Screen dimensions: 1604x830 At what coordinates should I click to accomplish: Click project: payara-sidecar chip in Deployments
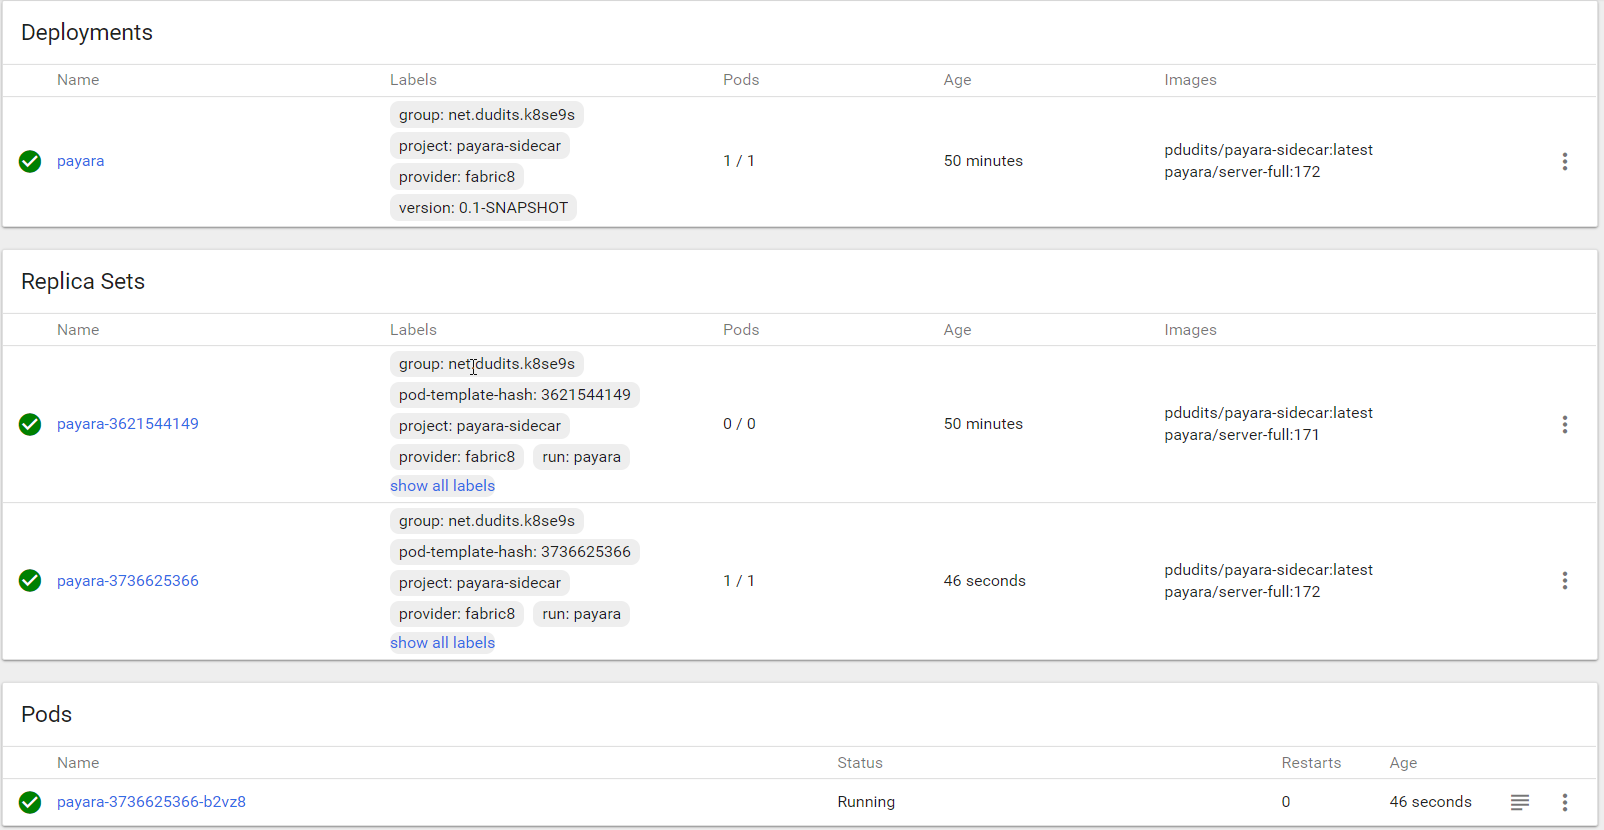click(x=480, y=146)
